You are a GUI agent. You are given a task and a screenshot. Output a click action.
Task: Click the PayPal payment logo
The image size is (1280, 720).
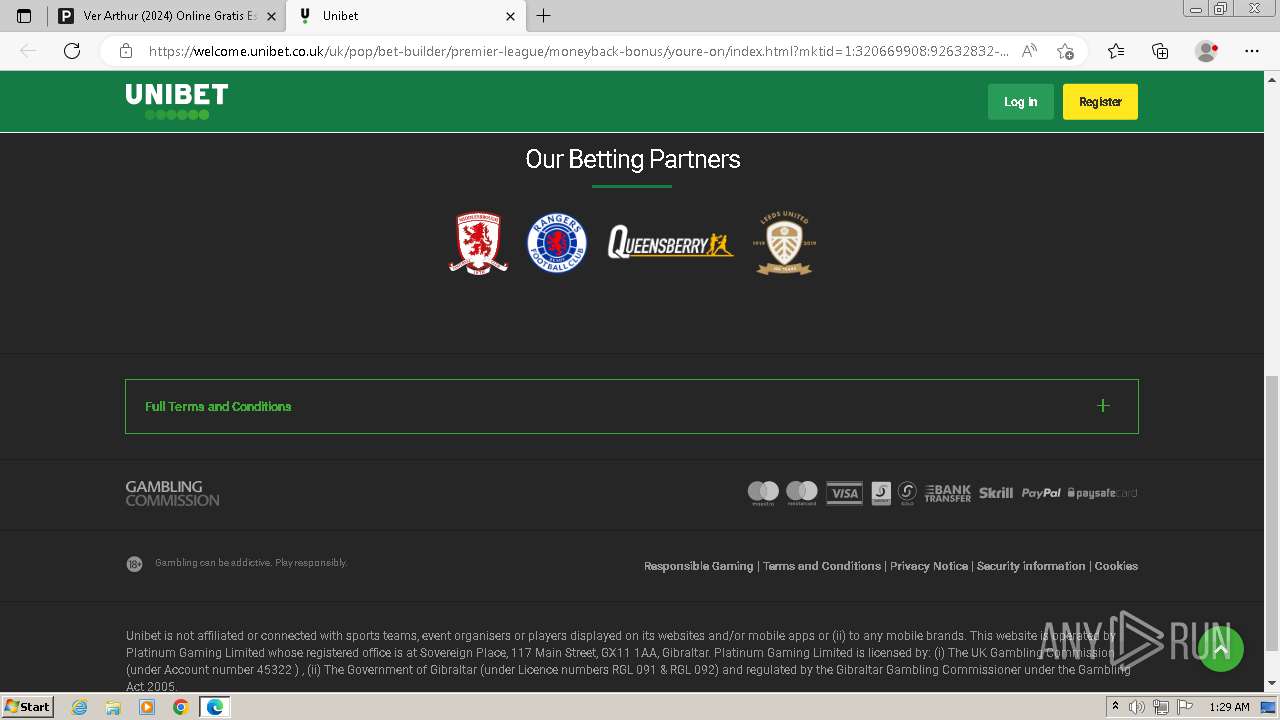[x=1041, y=493]
